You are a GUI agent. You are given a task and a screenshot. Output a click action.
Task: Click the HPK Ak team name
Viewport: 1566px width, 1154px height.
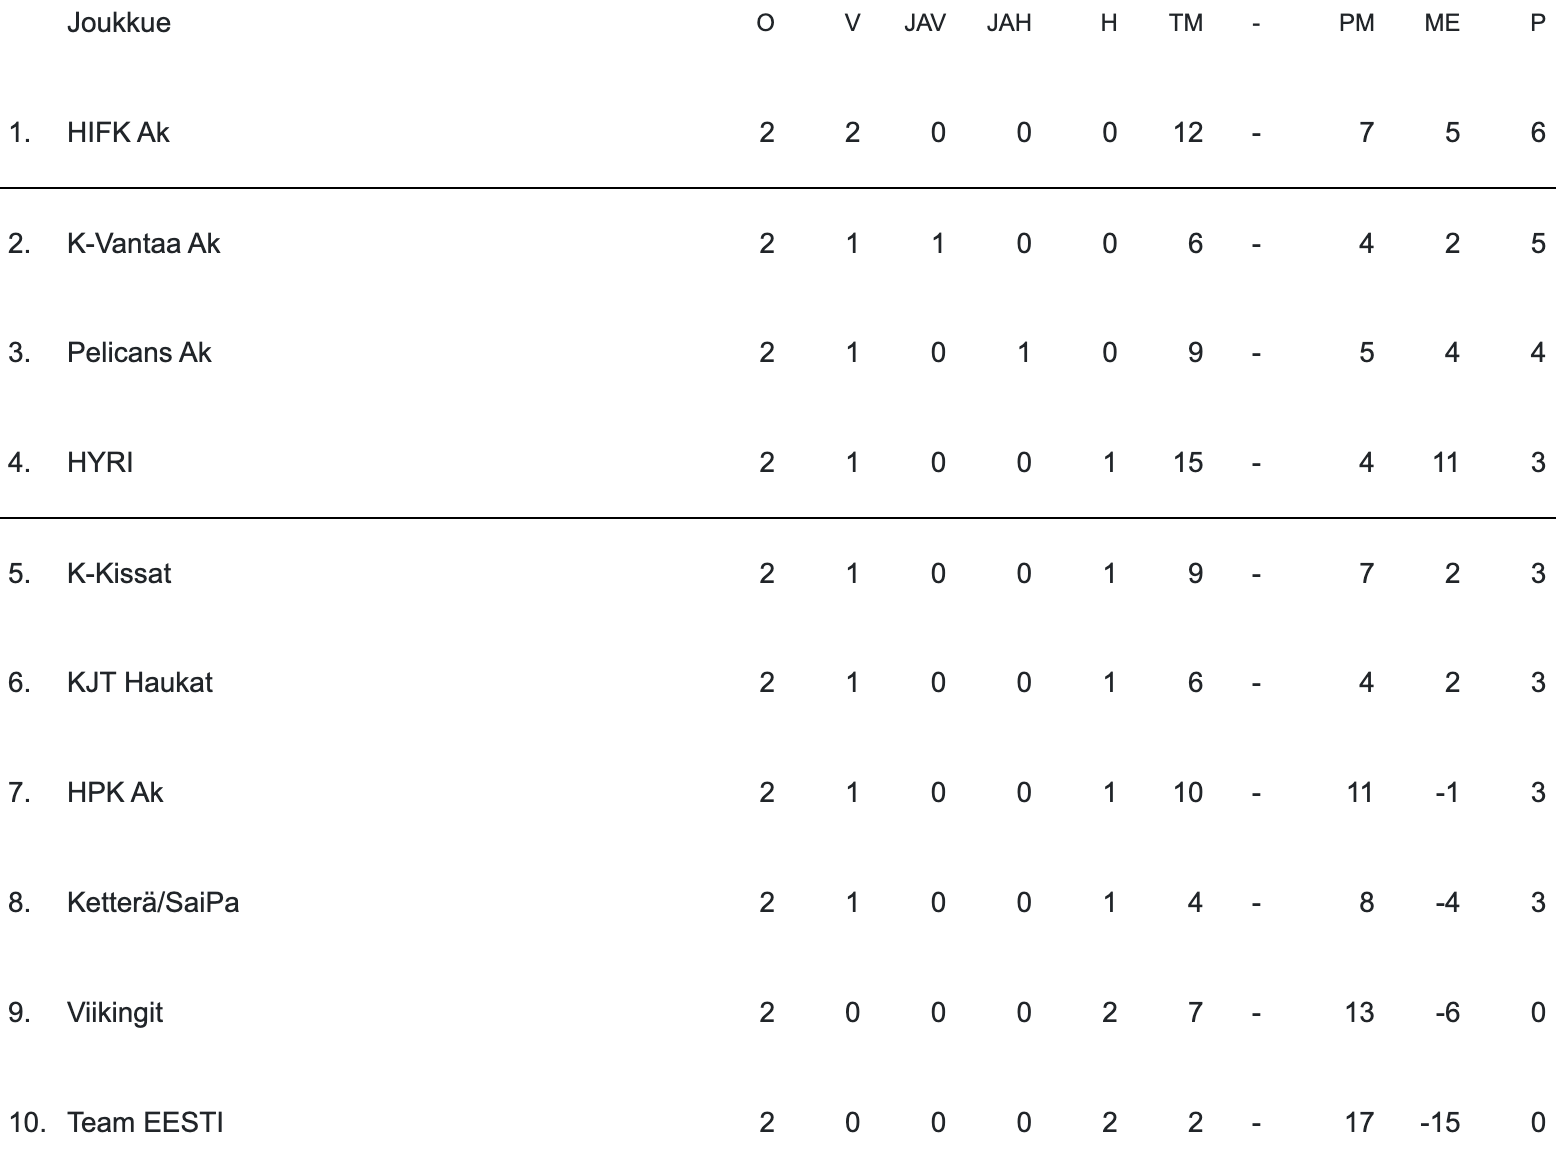(x=115, y=792)
